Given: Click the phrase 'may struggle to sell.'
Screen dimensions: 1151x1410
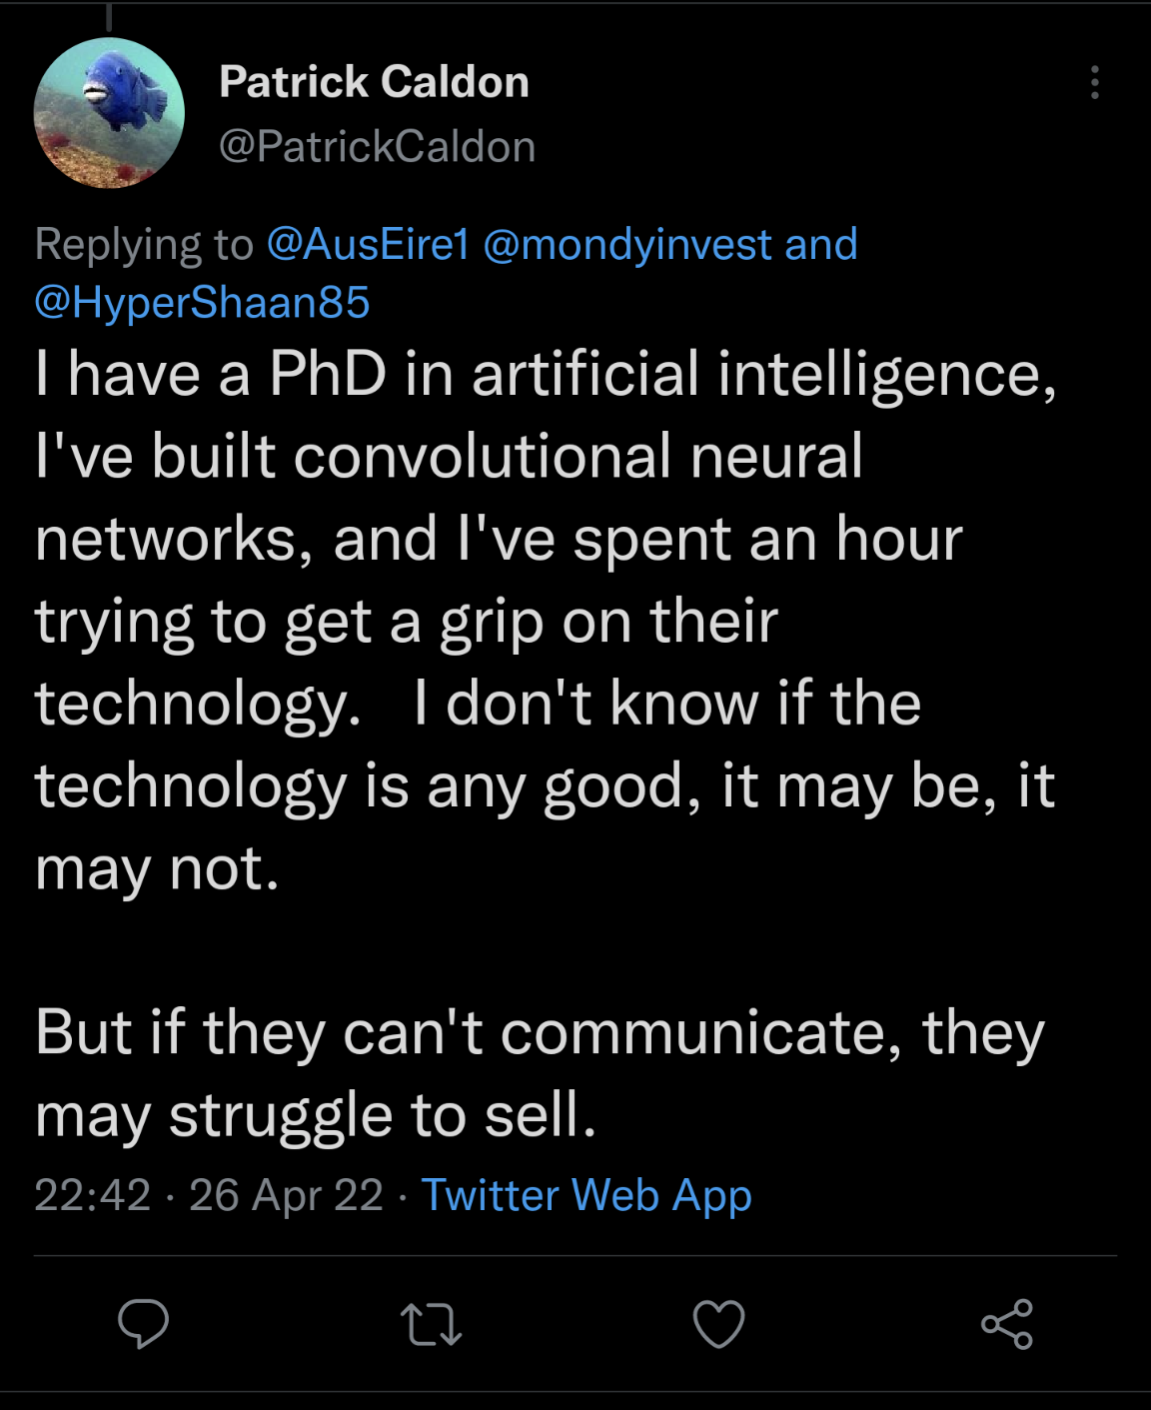Looking at the screenshot, I should (x=315, y=1115).
